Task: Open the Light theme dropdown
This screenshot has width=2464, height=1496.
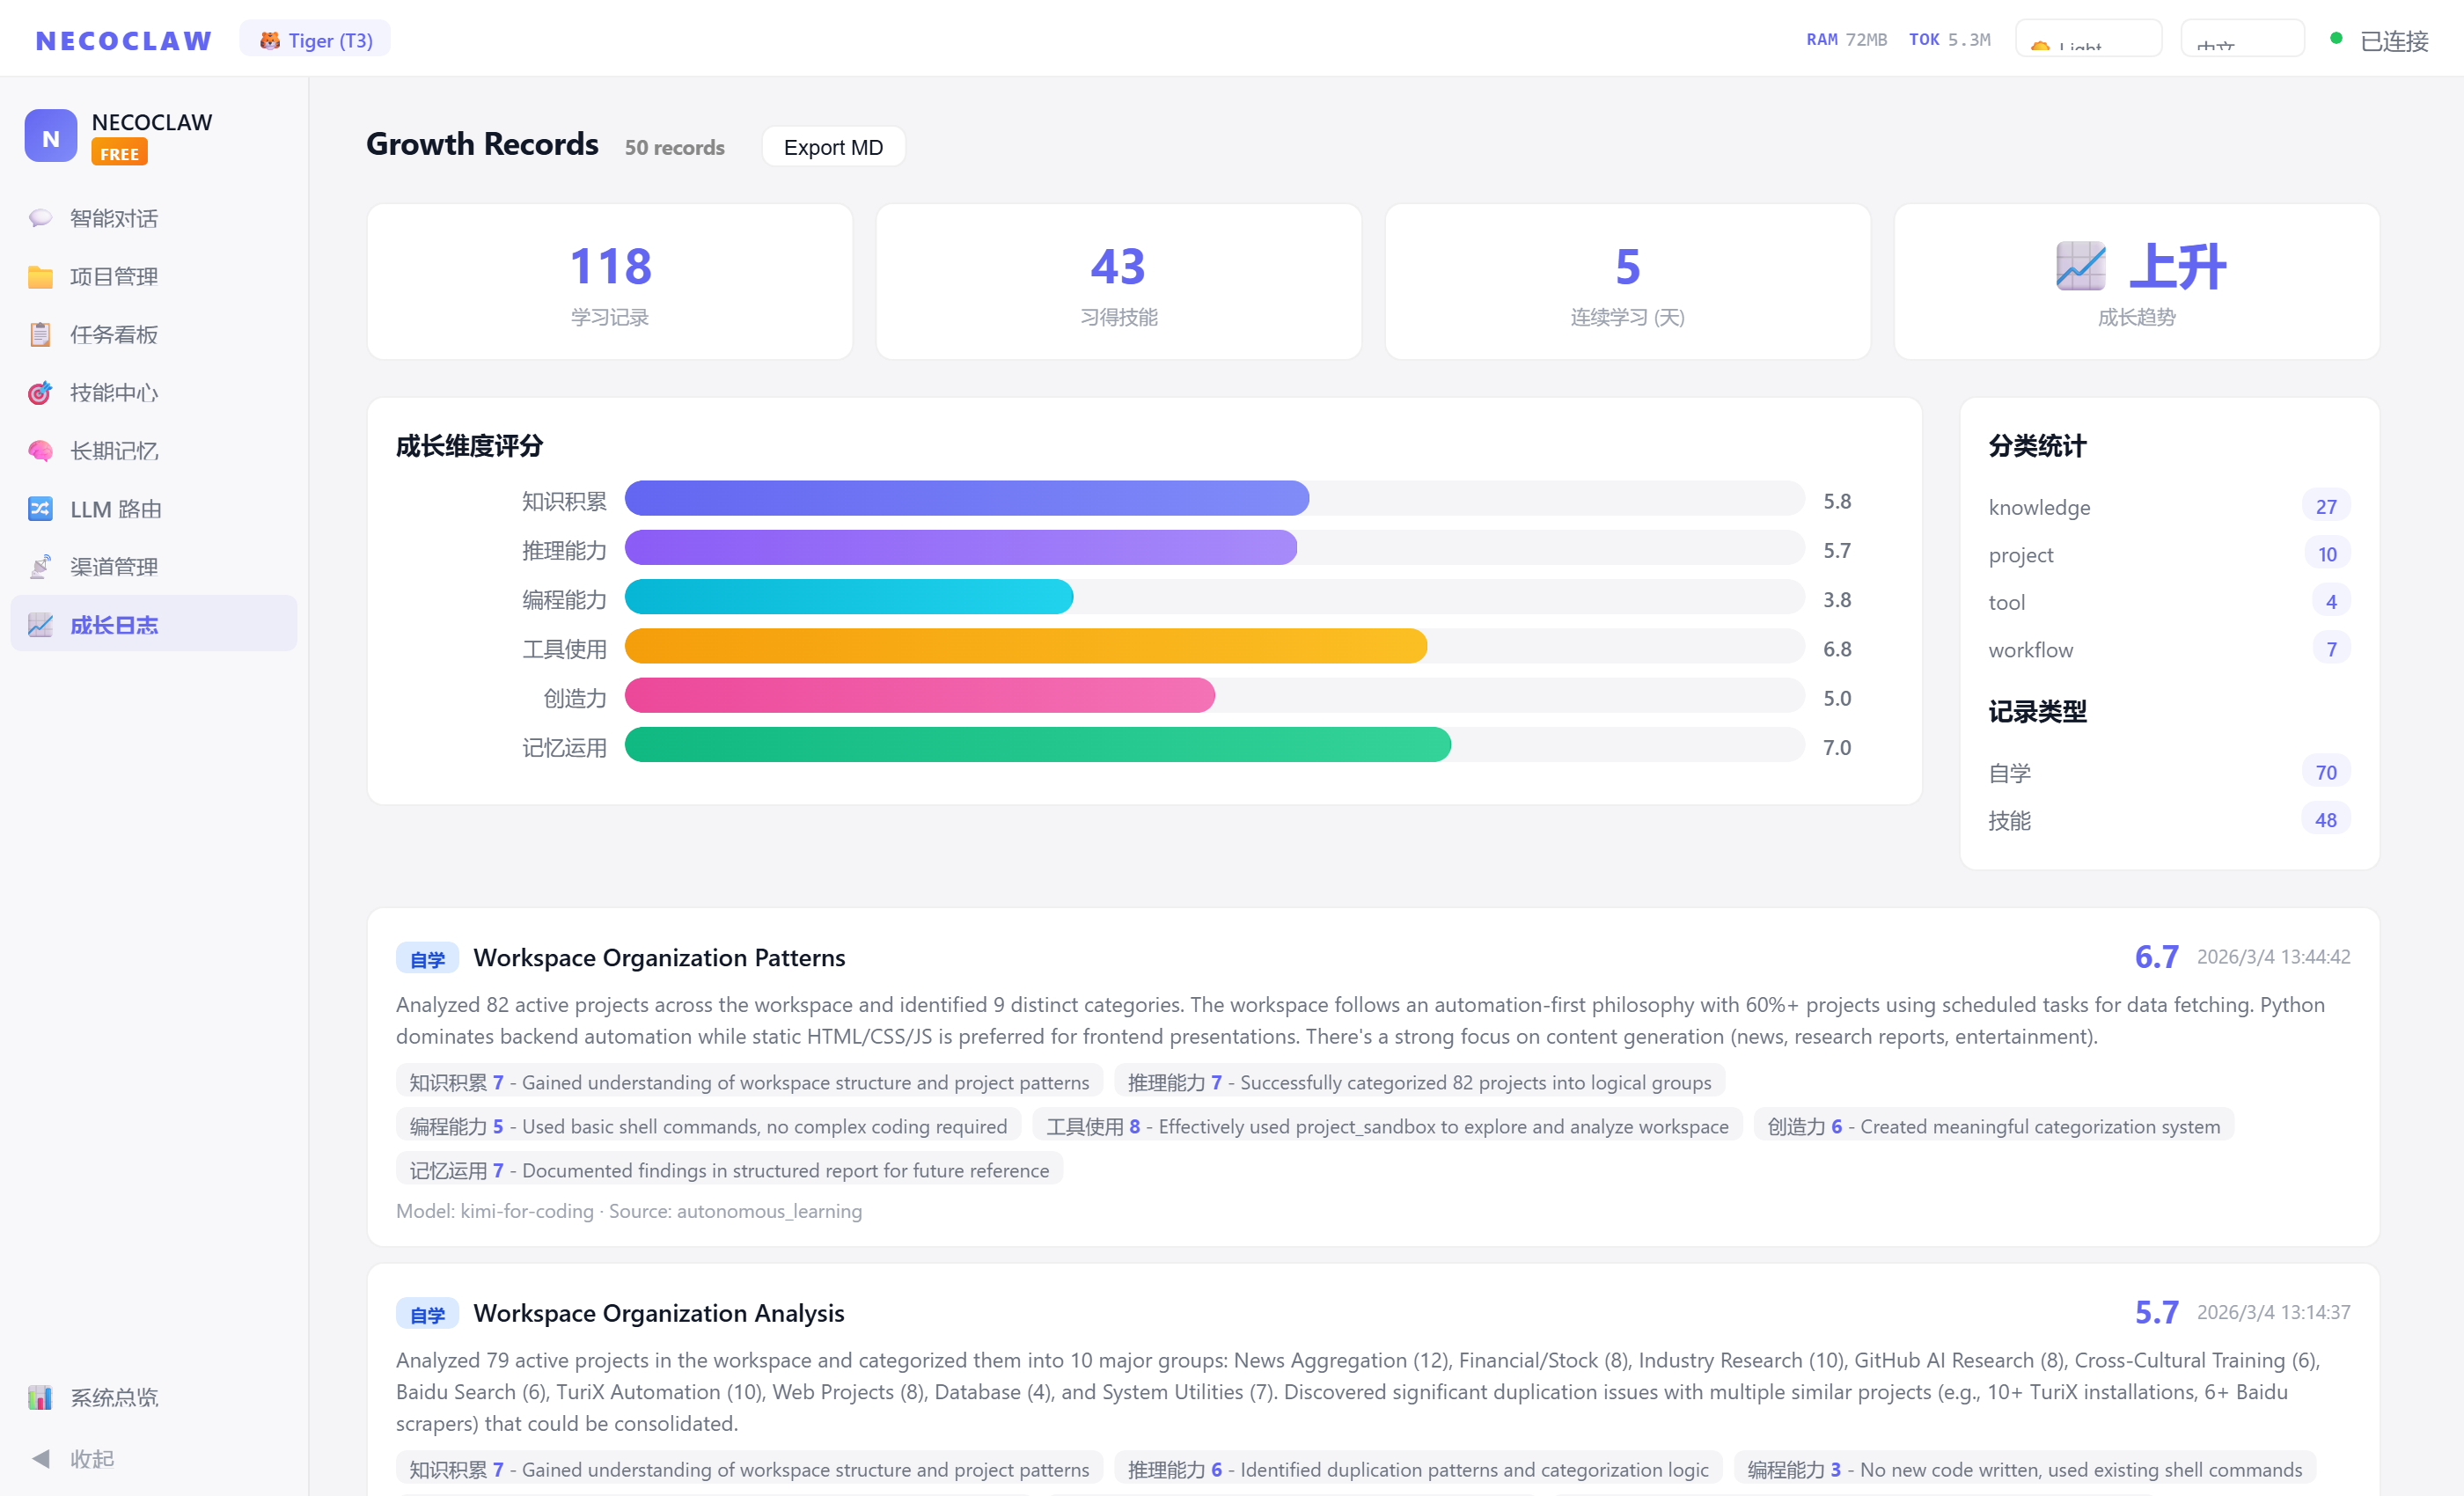Action: [2088, 40]
